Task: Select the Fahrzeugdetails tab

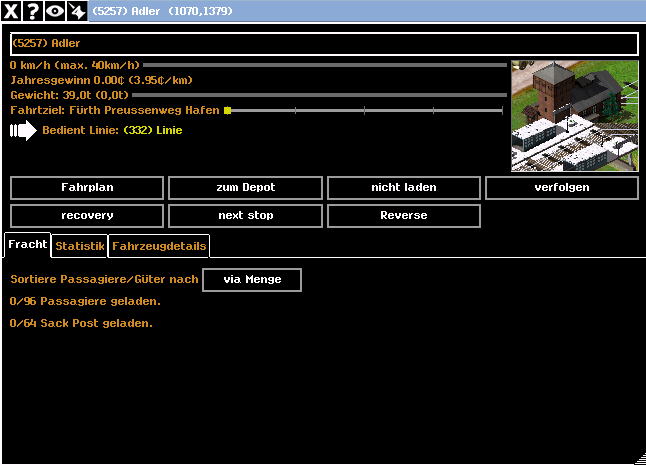Action: point(159,246)
